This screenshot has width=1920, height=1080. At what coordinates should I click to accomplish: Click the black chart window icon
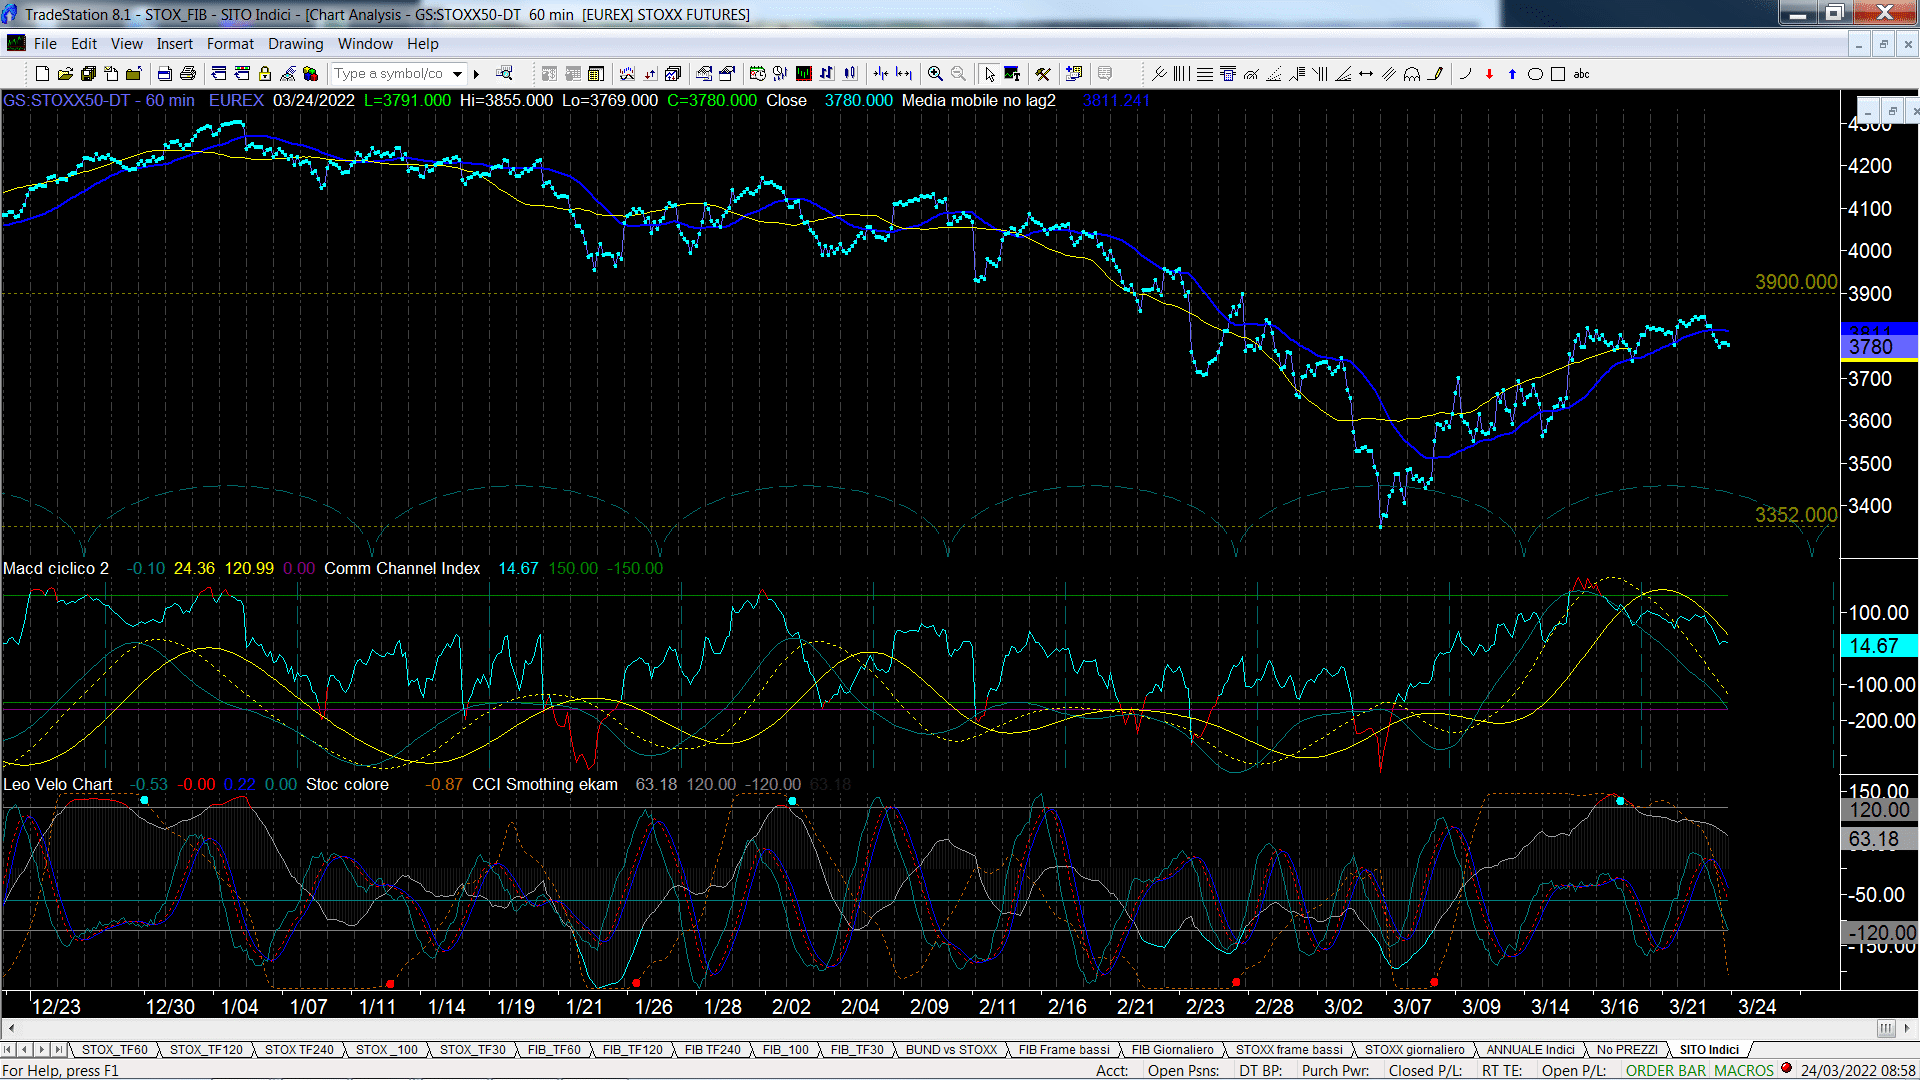803,73
